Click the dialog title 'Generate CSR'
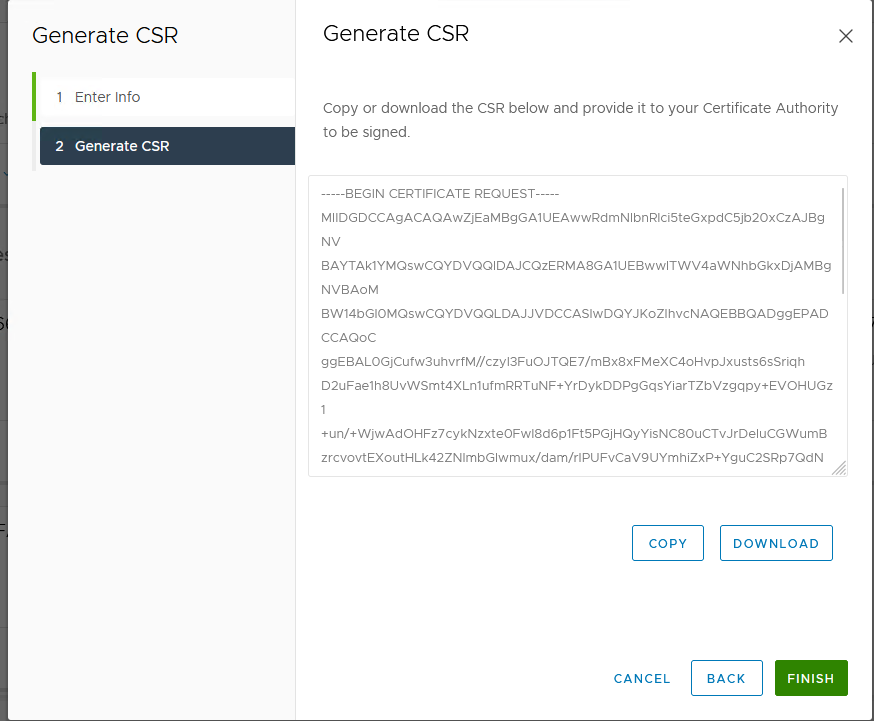Screen dimensions: 874x721 (x=396, y=33)
